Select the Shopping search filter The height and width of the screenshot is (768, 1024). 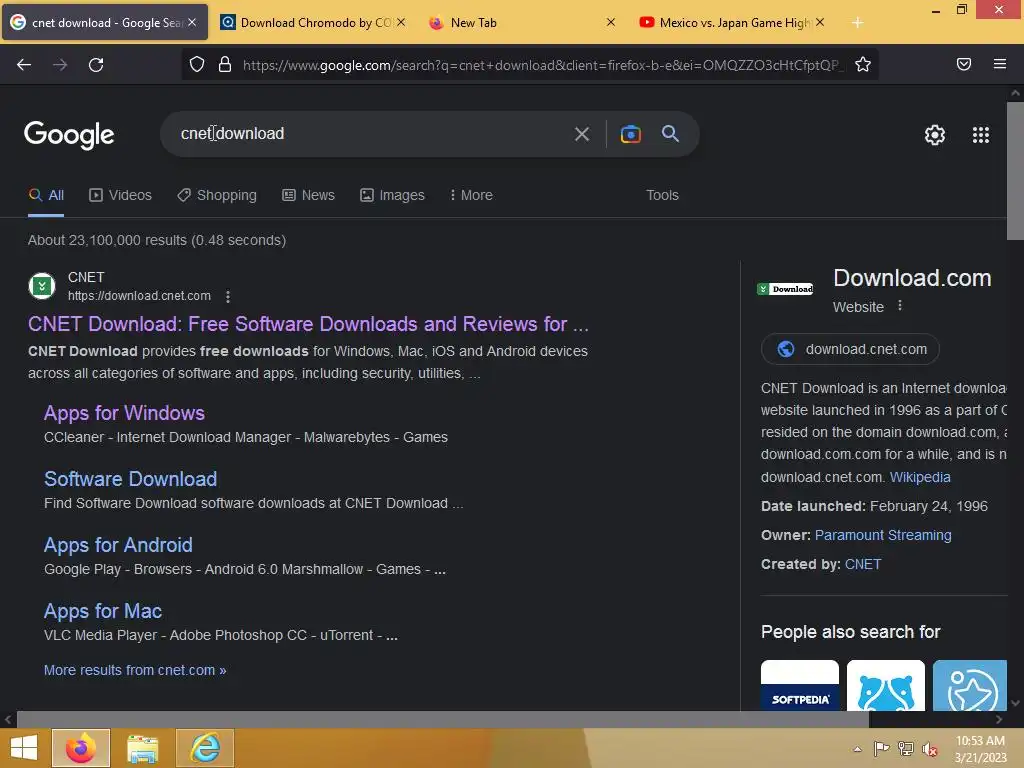click(217, 195)
